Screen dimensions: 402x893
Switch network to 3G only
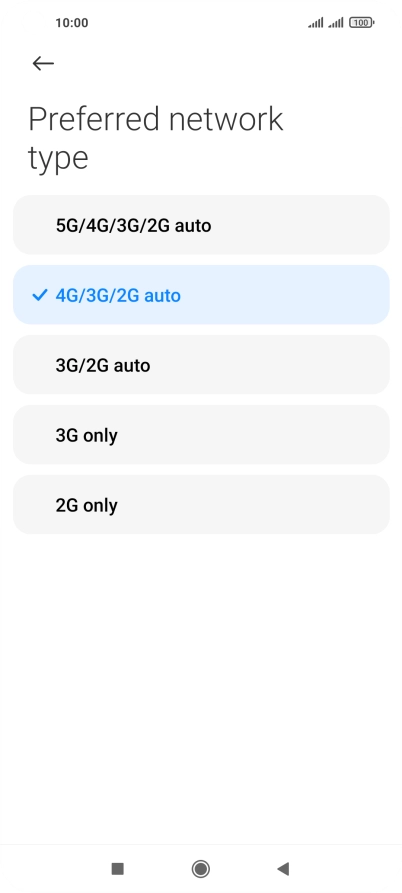point(201,435)
